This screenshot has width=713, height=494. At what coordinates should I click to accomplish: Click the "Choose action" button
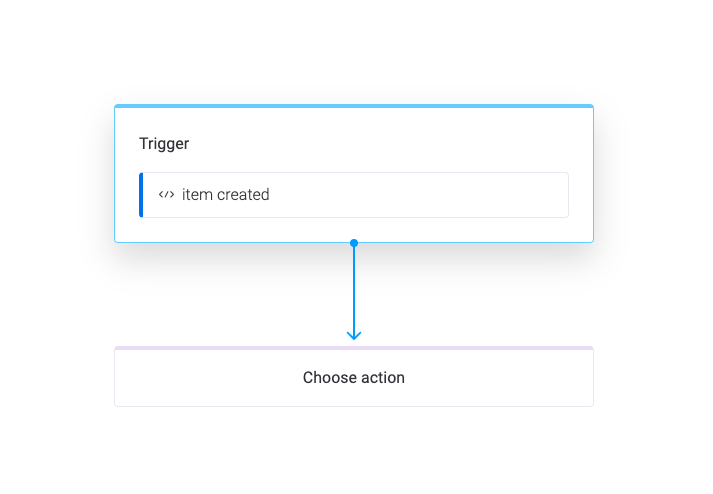click(354, 378)
